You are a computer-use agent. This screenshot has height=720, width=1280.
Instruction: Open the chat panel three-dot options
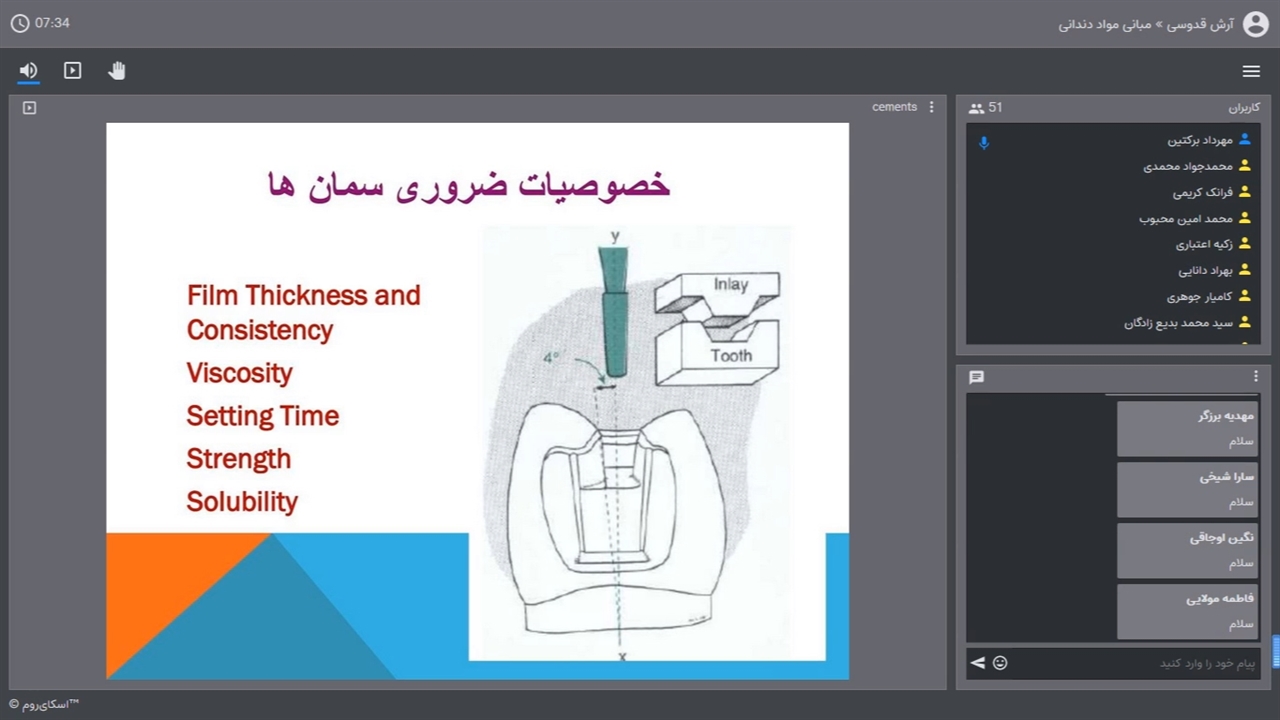point(1256,376)
